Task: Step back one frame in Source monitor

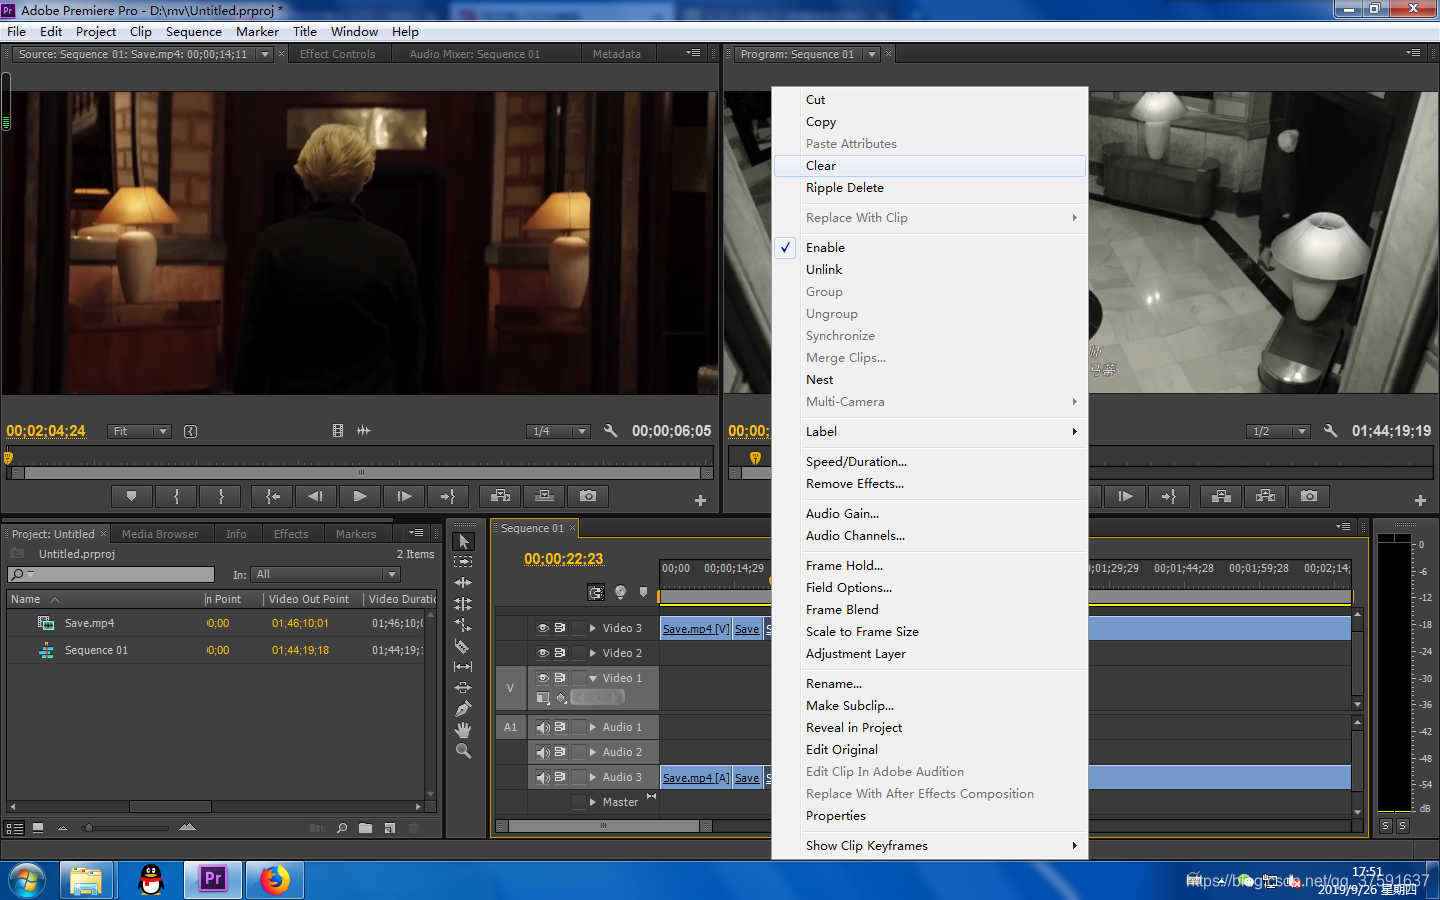Action: tap(316, 496)
